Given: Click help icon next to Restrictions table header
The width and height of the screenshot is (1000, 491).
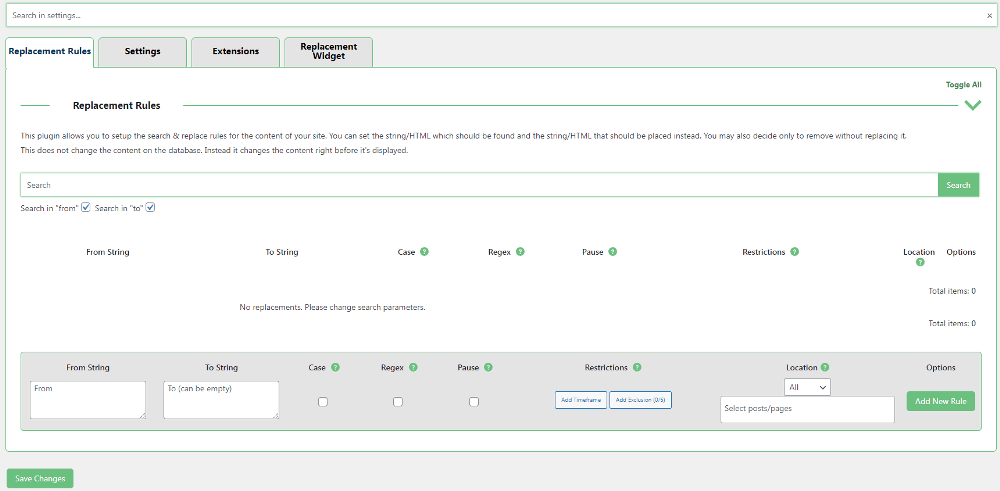Looking at the screenshot, I should 794,252.
